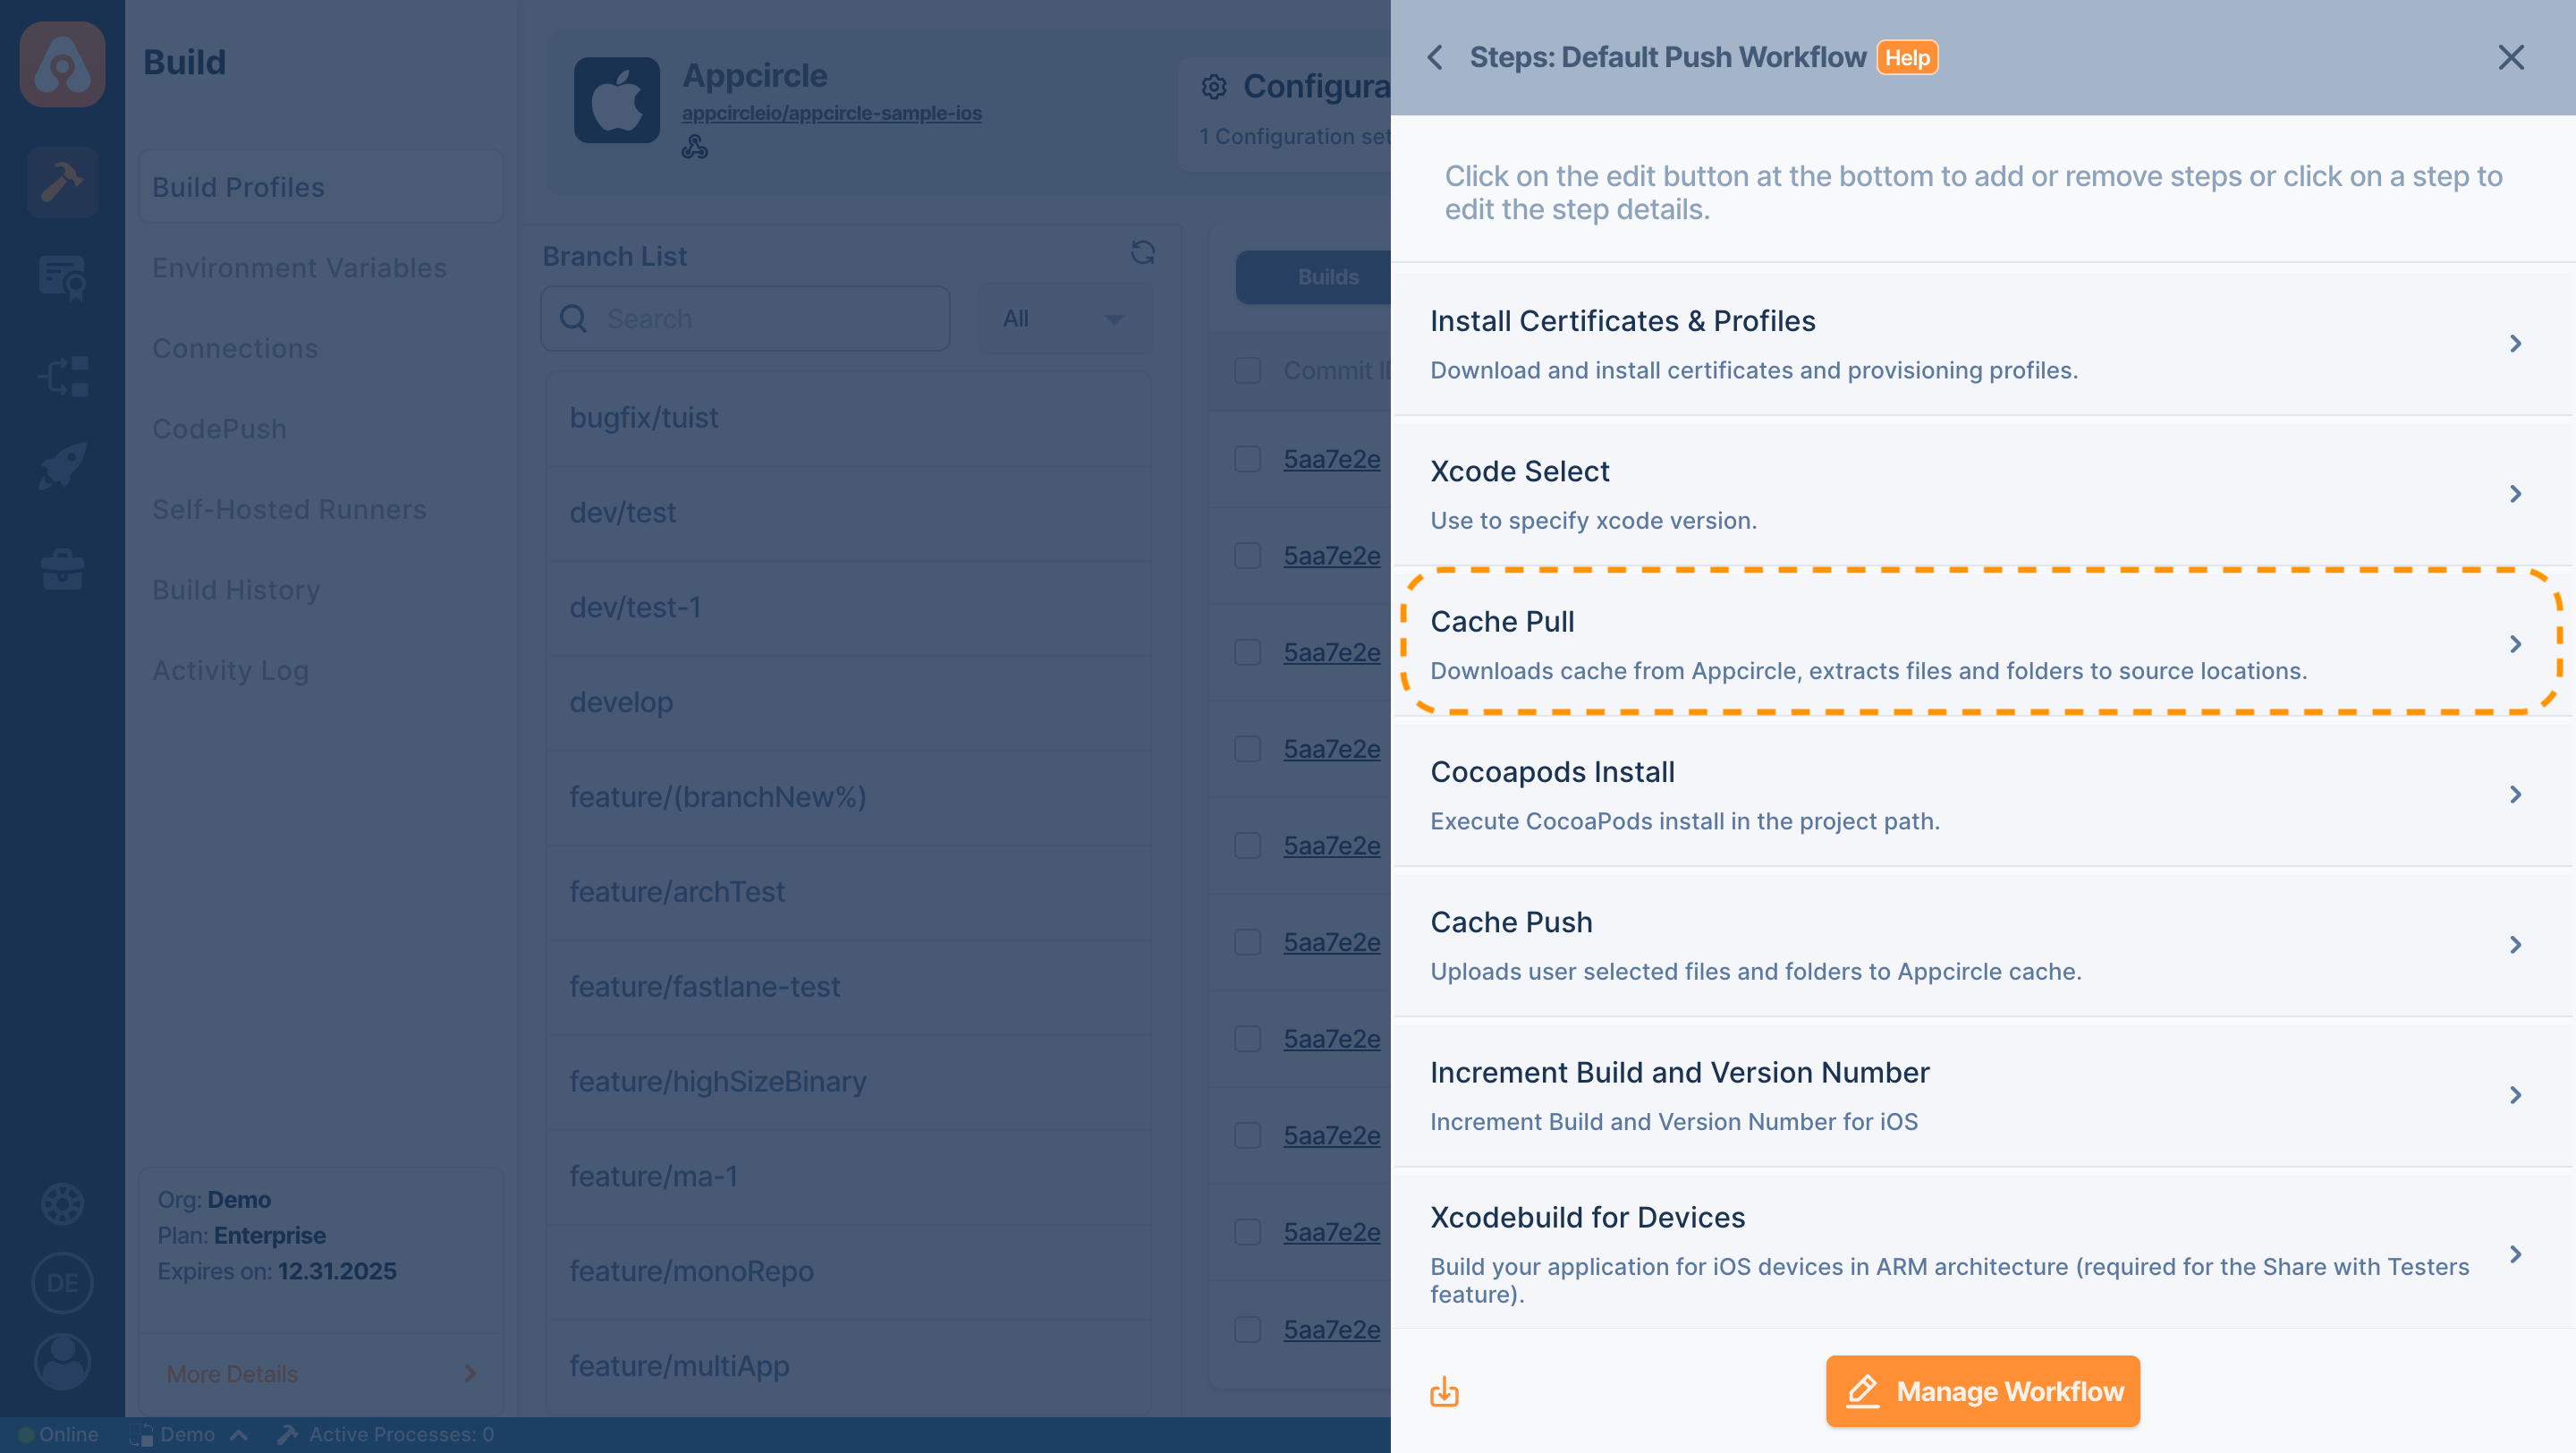The width and height of the screenshot is (2576, 1453).
Task: Open the appcircleio/appcircle-sample-ios repository link
Action: (x=832, y=113)
